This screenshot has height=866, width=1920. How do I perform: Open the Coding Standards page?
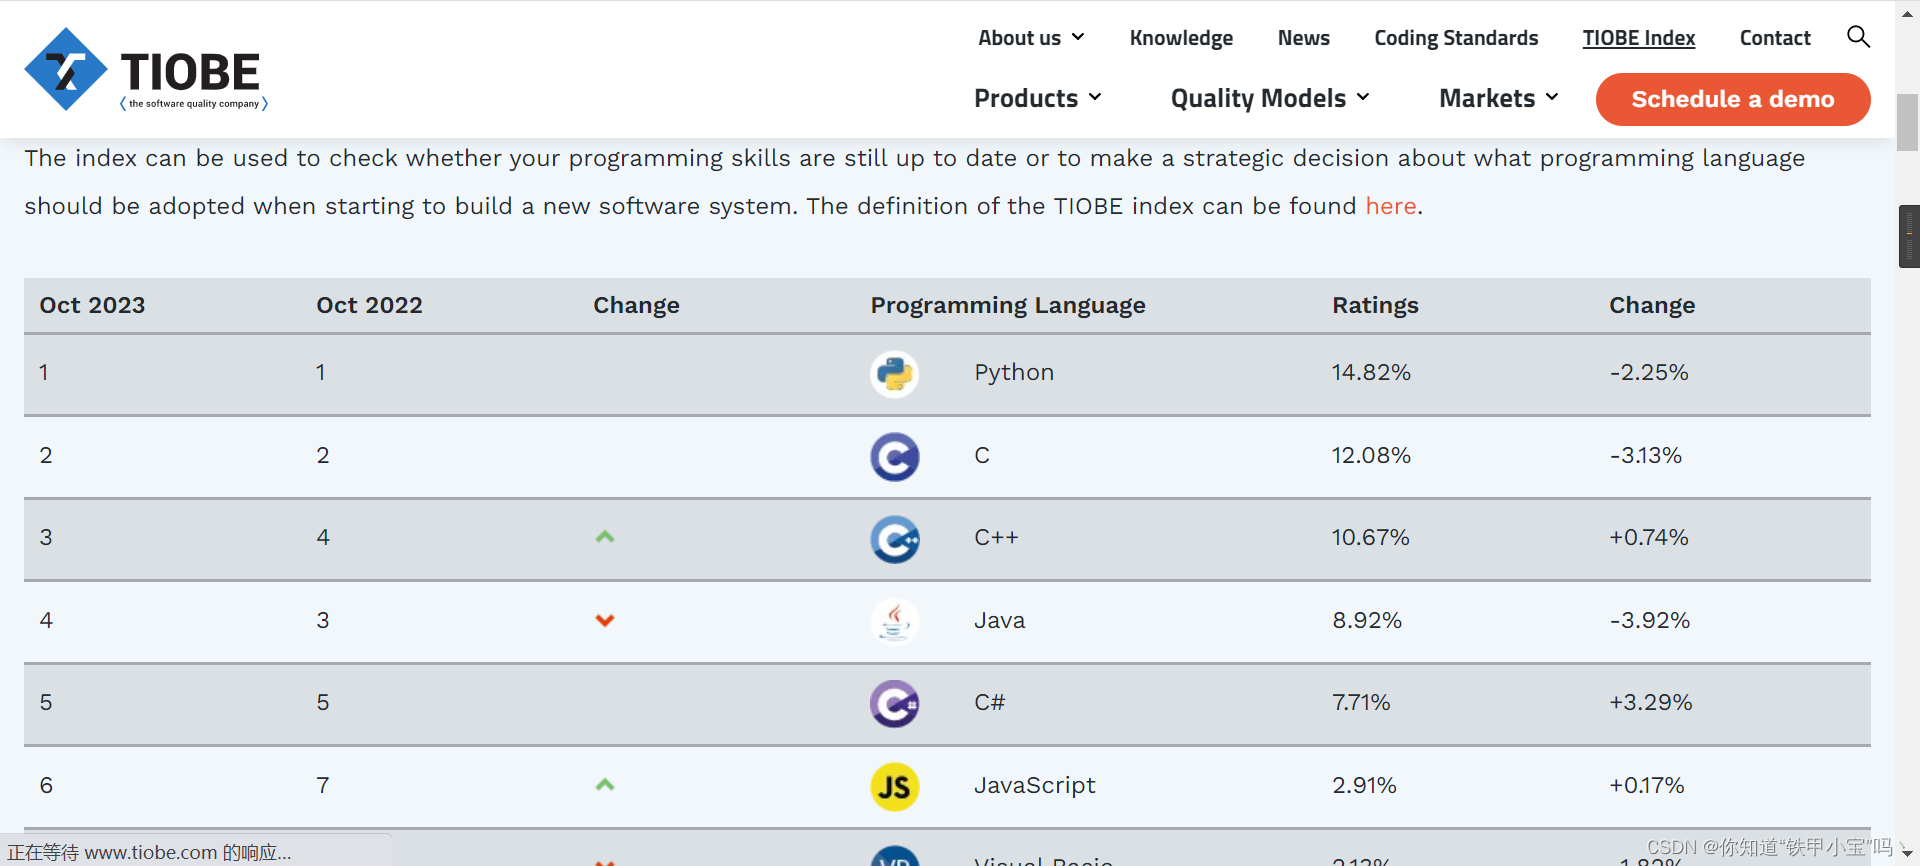pos(1456,38)
